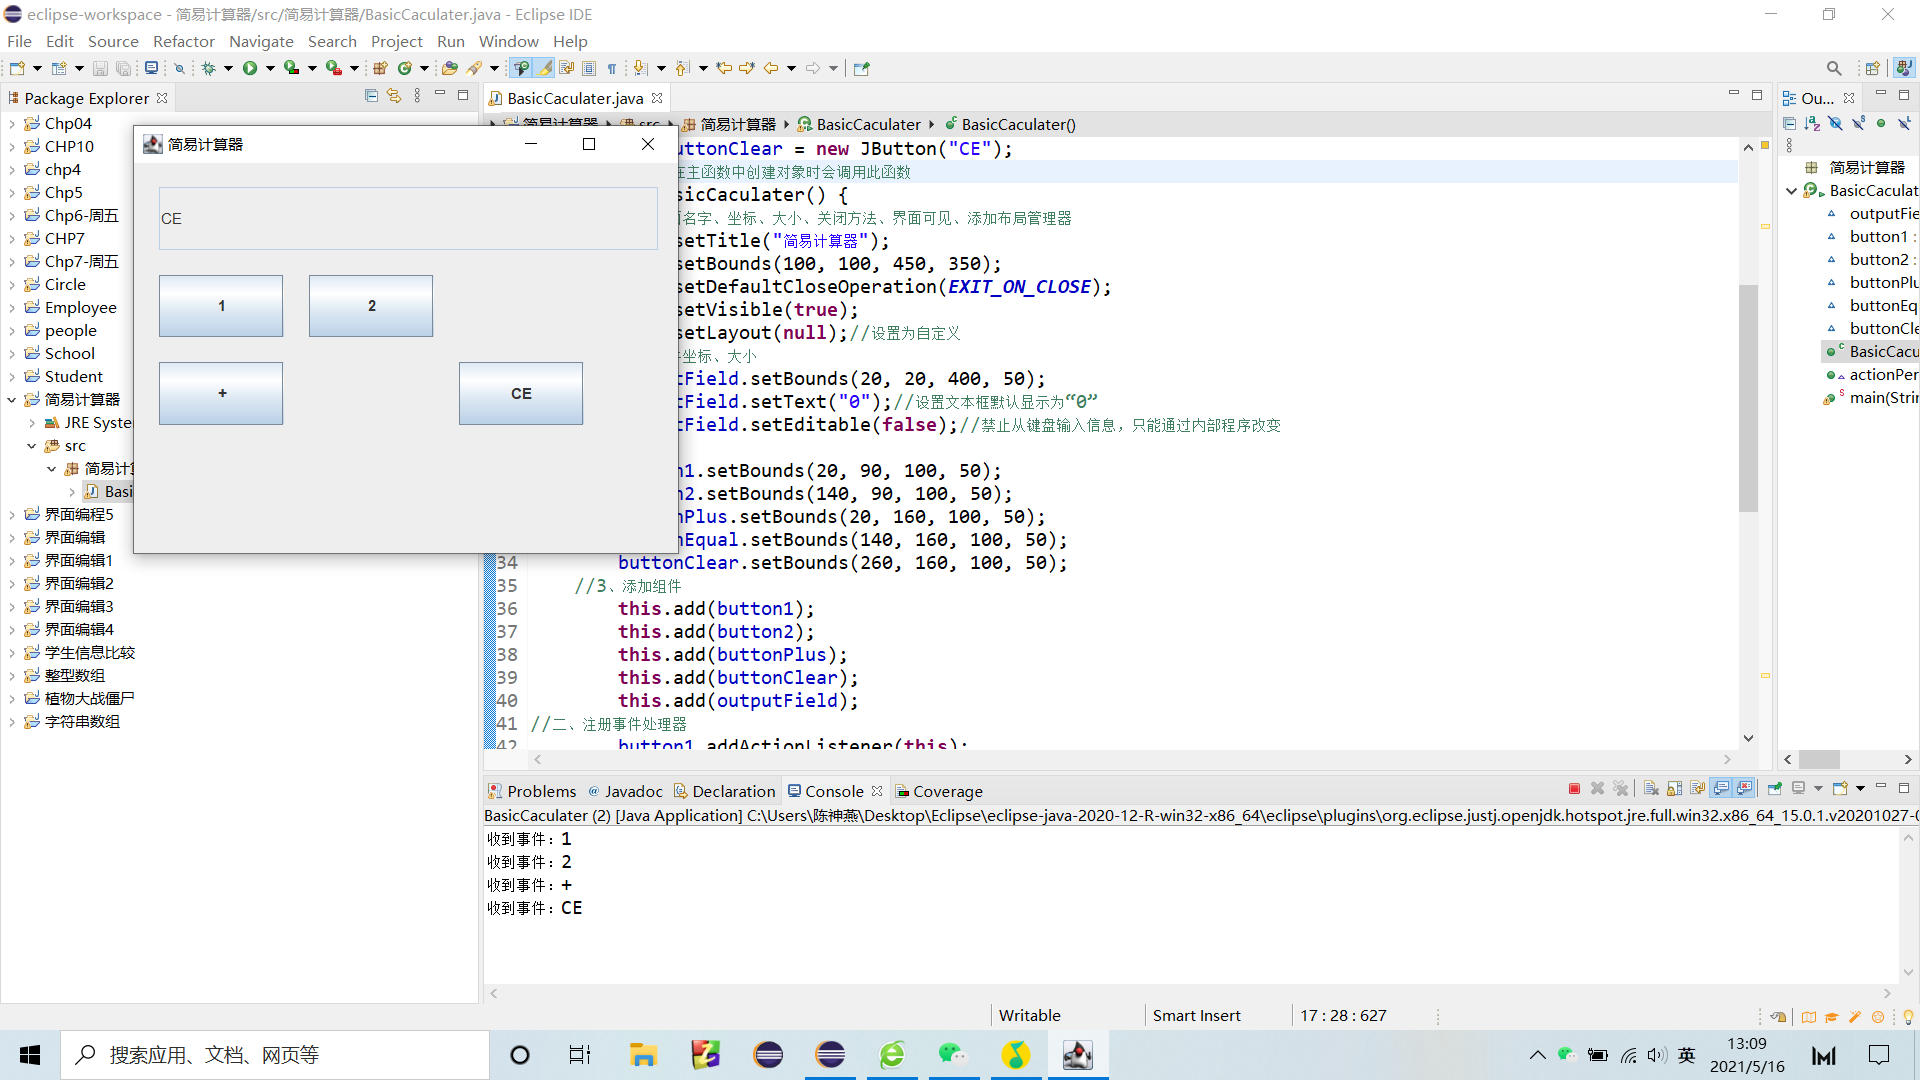Clear the console output
The width and height of the screenshot is (1920, 1080).
point(1651,789)
